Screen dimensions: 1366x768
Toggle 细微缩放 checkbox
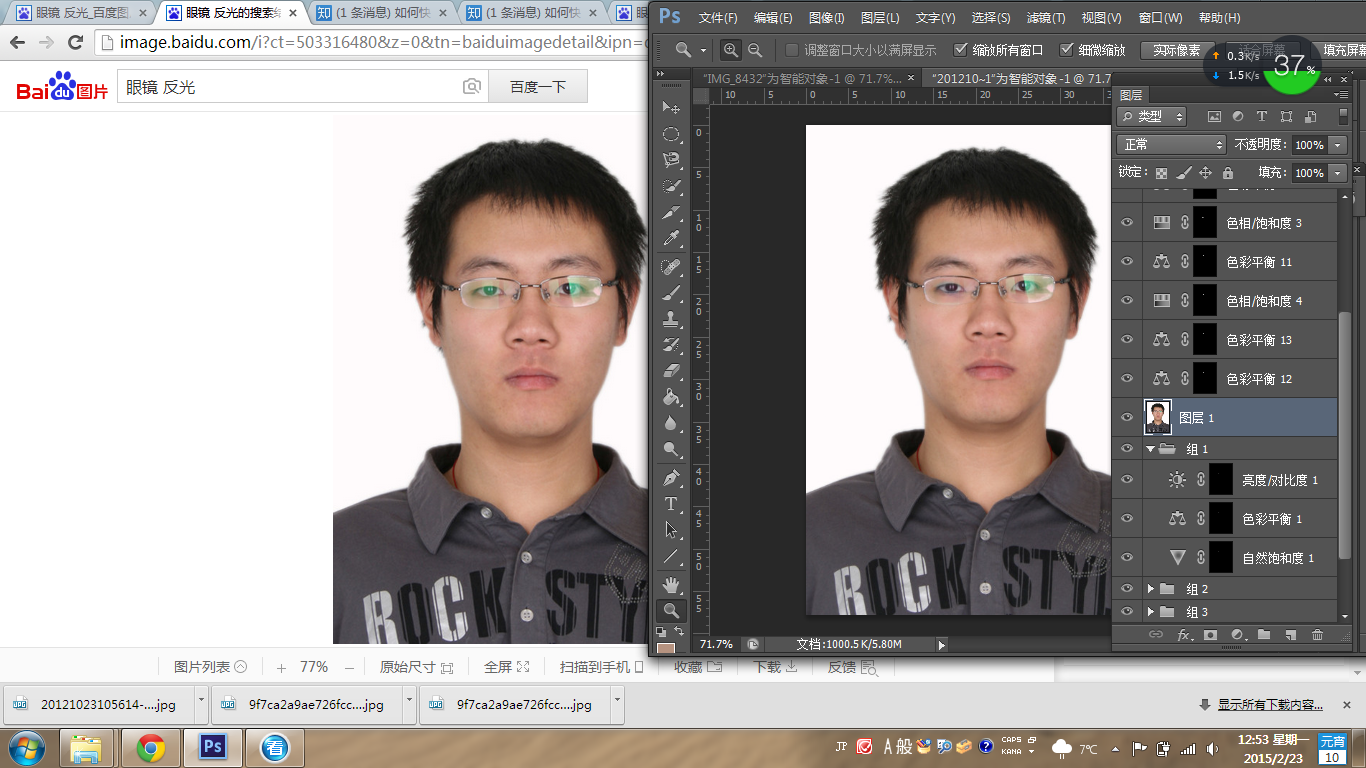(1067, 50)
